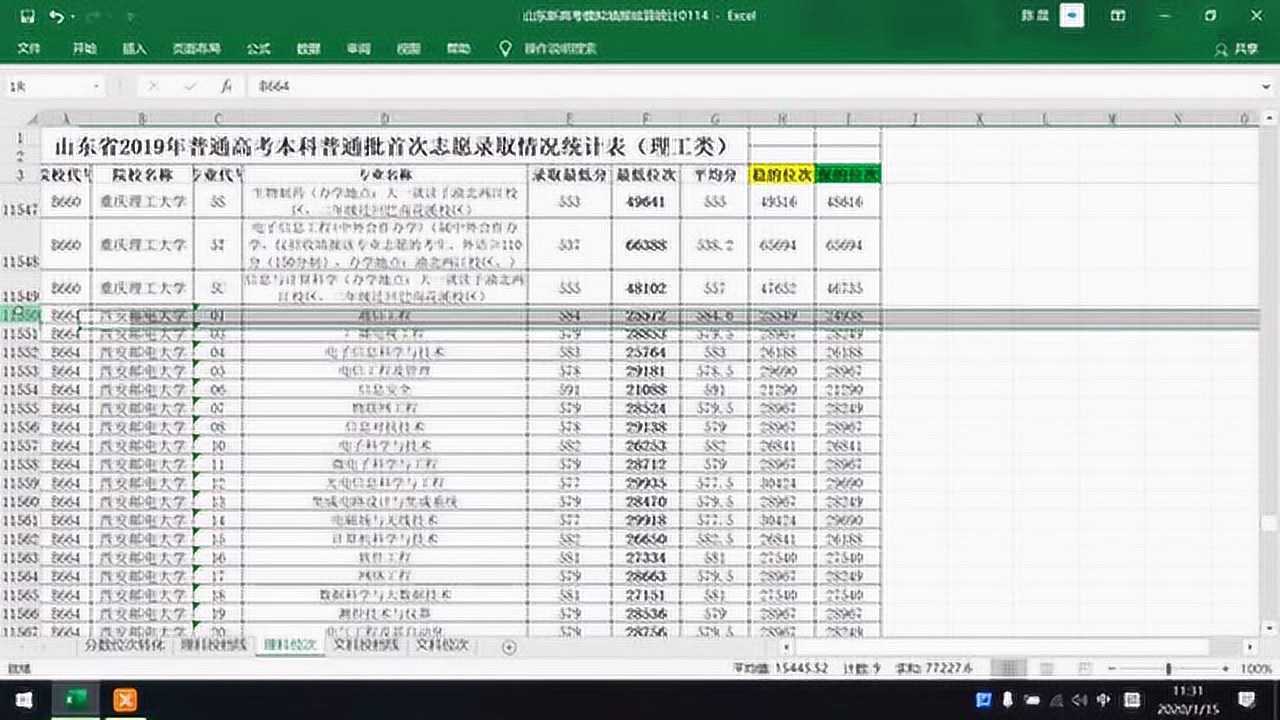Click the 最低位次 header cell

click(x=646, y=175)
